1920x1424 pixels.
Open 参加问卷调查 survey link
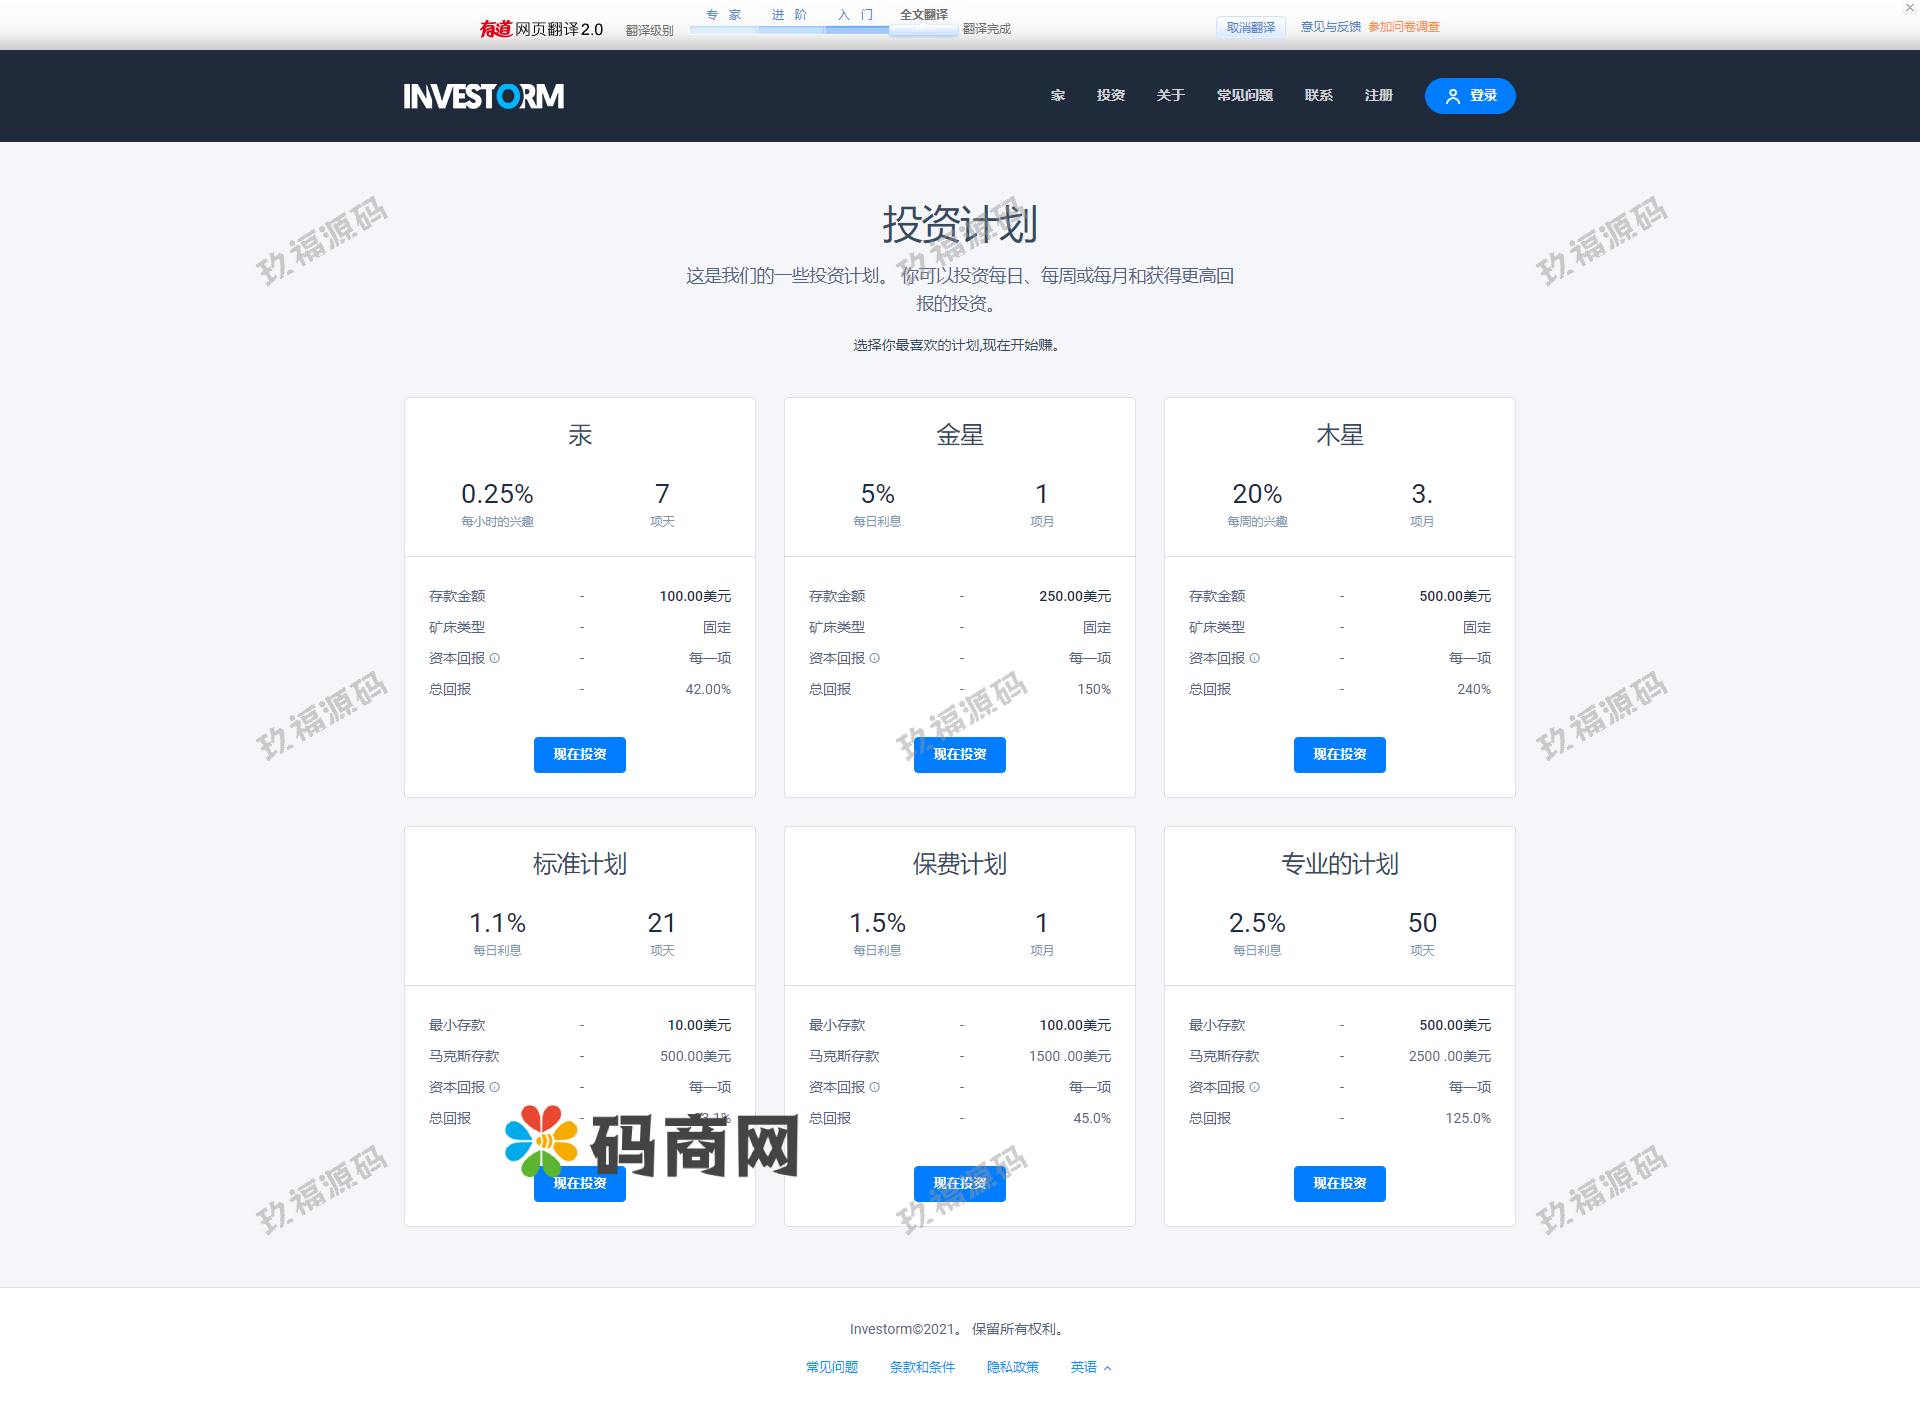1404,27
